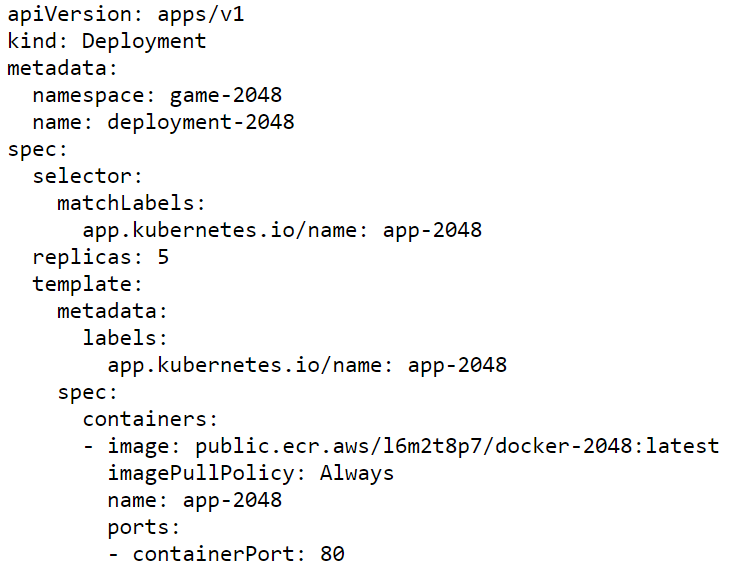
Task: Click the name value deployment-2048
Action: tap(201, 123)
